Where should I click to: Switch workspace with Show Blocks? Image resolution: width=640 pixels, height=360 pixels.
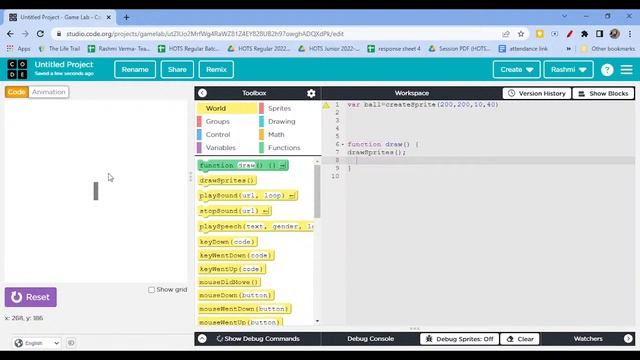pos(603,93)
